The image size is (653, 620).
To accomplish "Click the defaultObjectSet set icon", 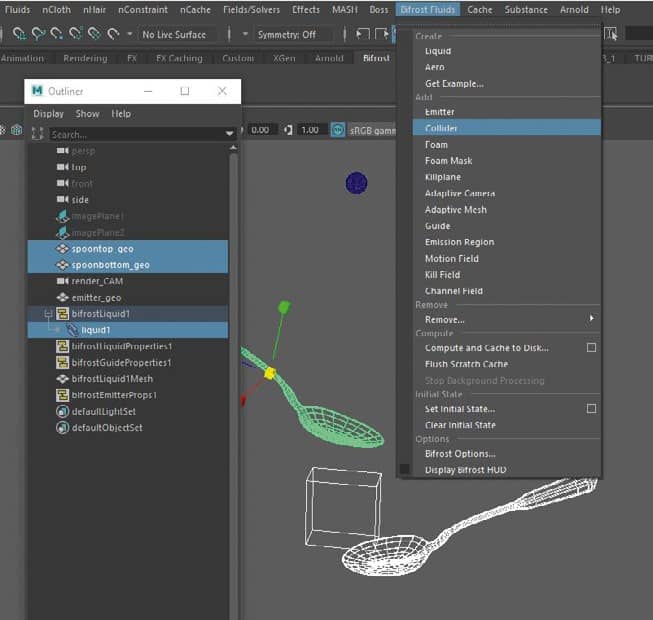I will [62, 428].
